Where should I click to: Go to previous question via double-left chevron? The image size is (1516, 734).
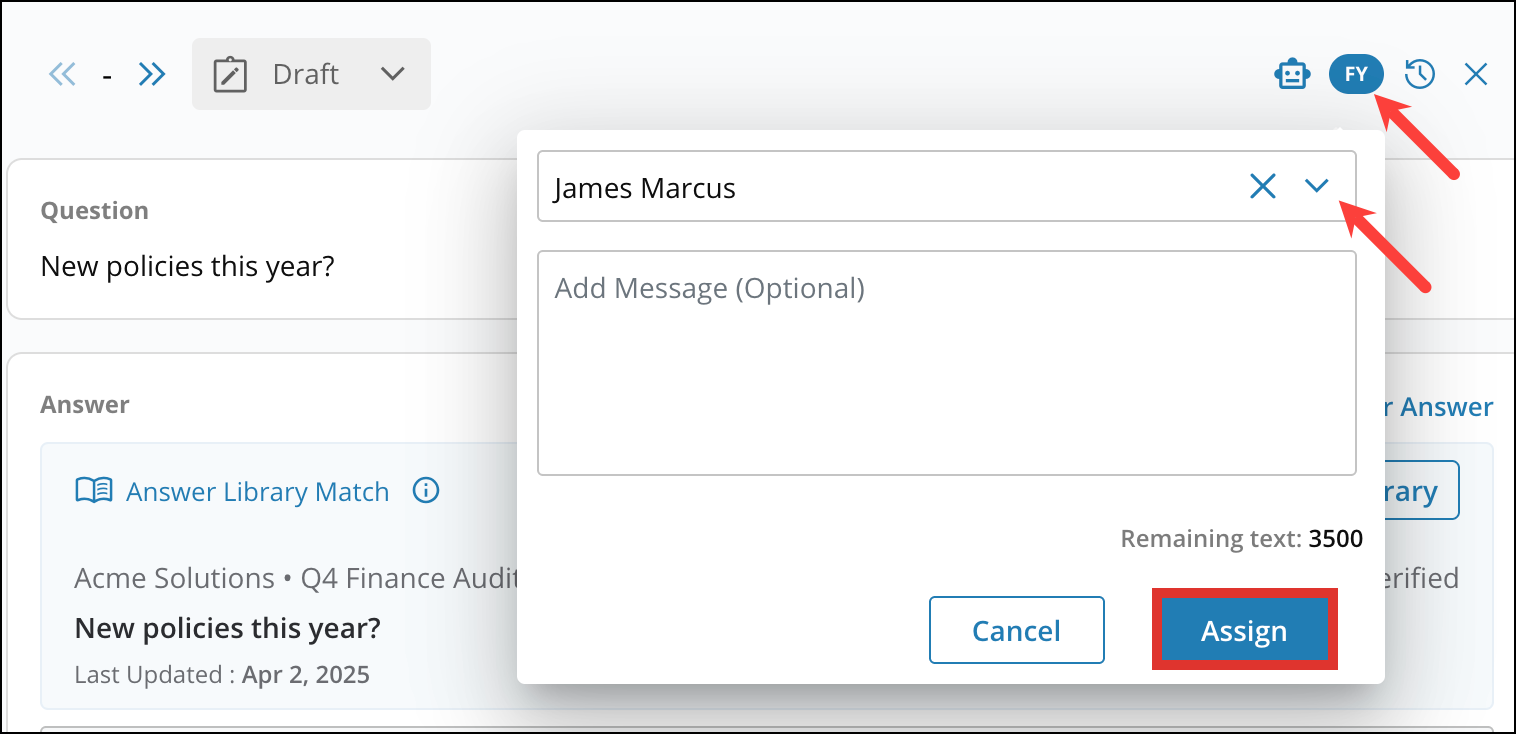pos(61,73)
